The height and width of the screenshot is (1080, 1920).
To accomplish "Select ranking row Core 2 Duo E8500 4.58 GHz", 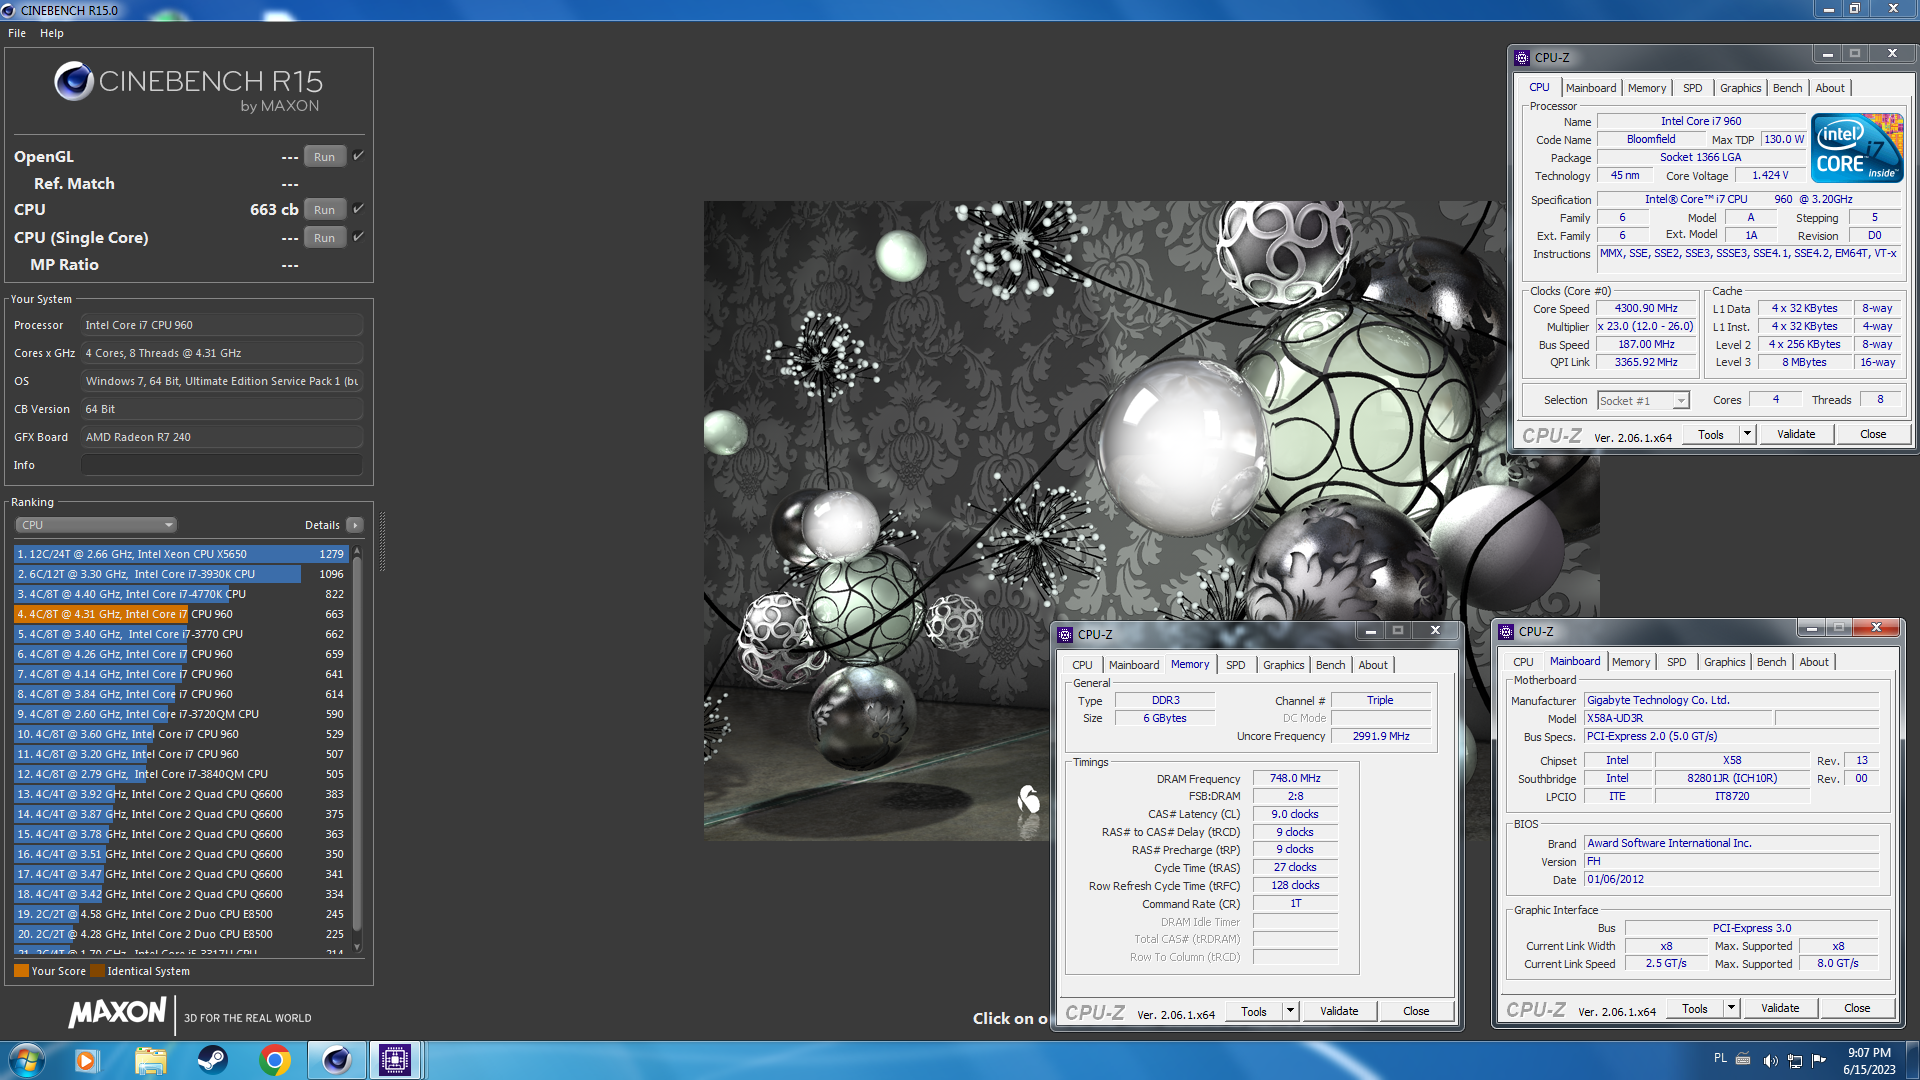I will [181, 914].
